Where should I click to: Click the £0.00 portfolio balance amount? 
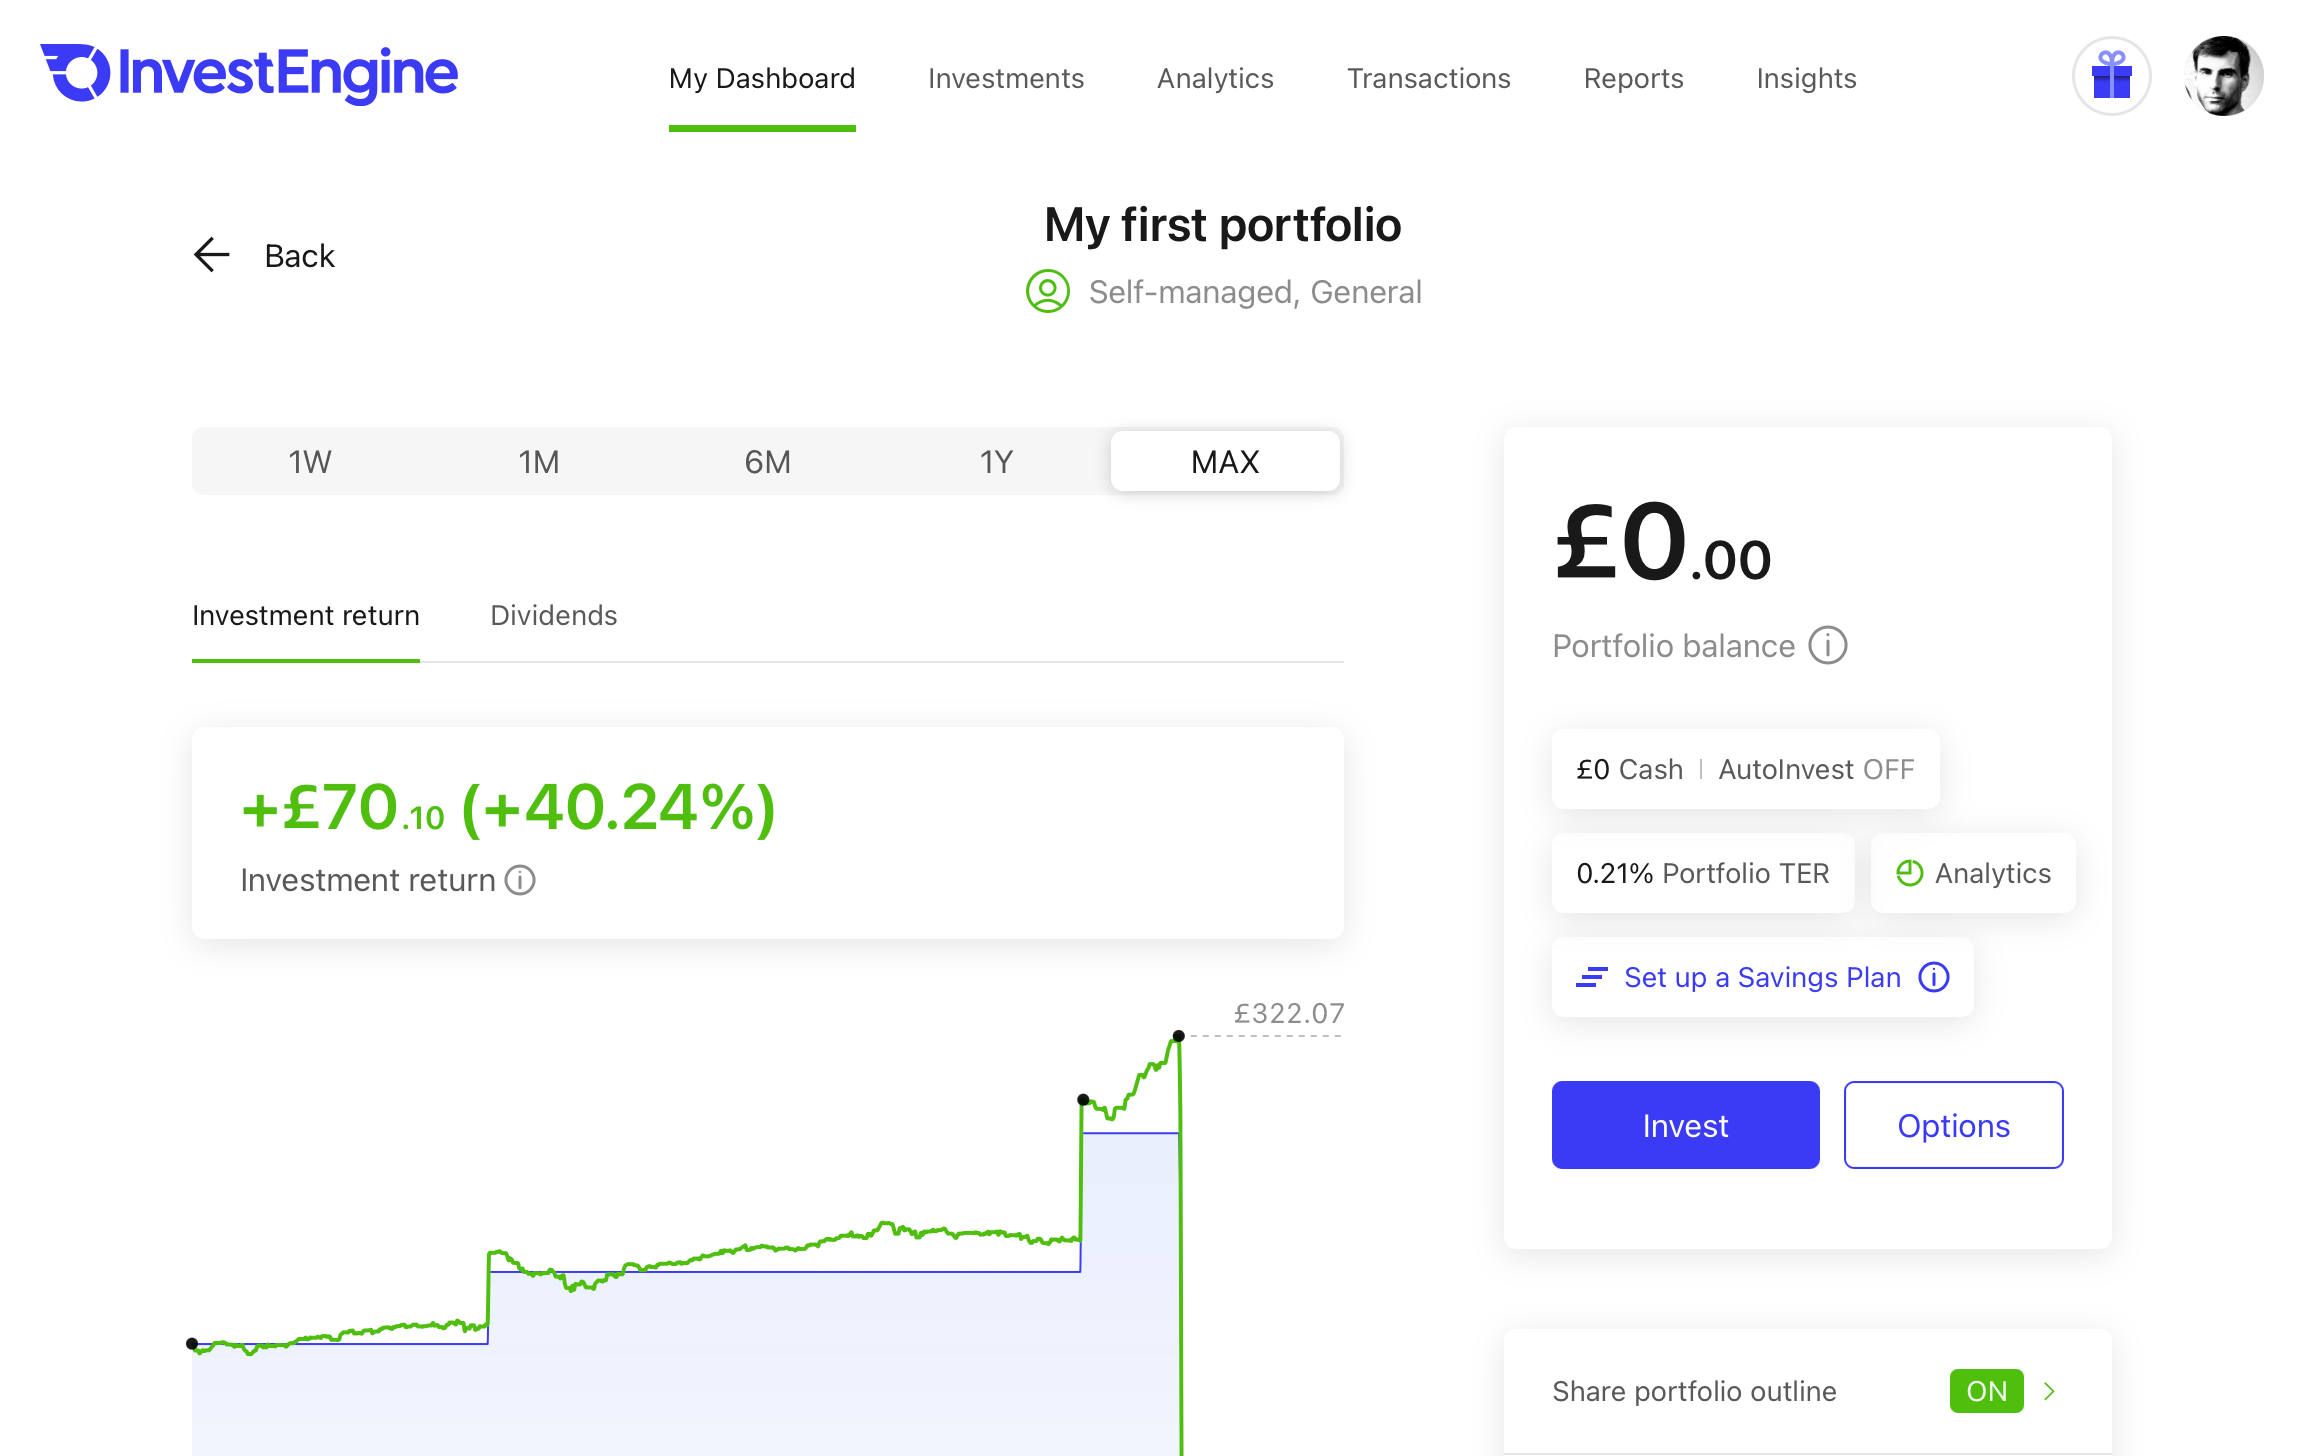[x=1662, y=541]
